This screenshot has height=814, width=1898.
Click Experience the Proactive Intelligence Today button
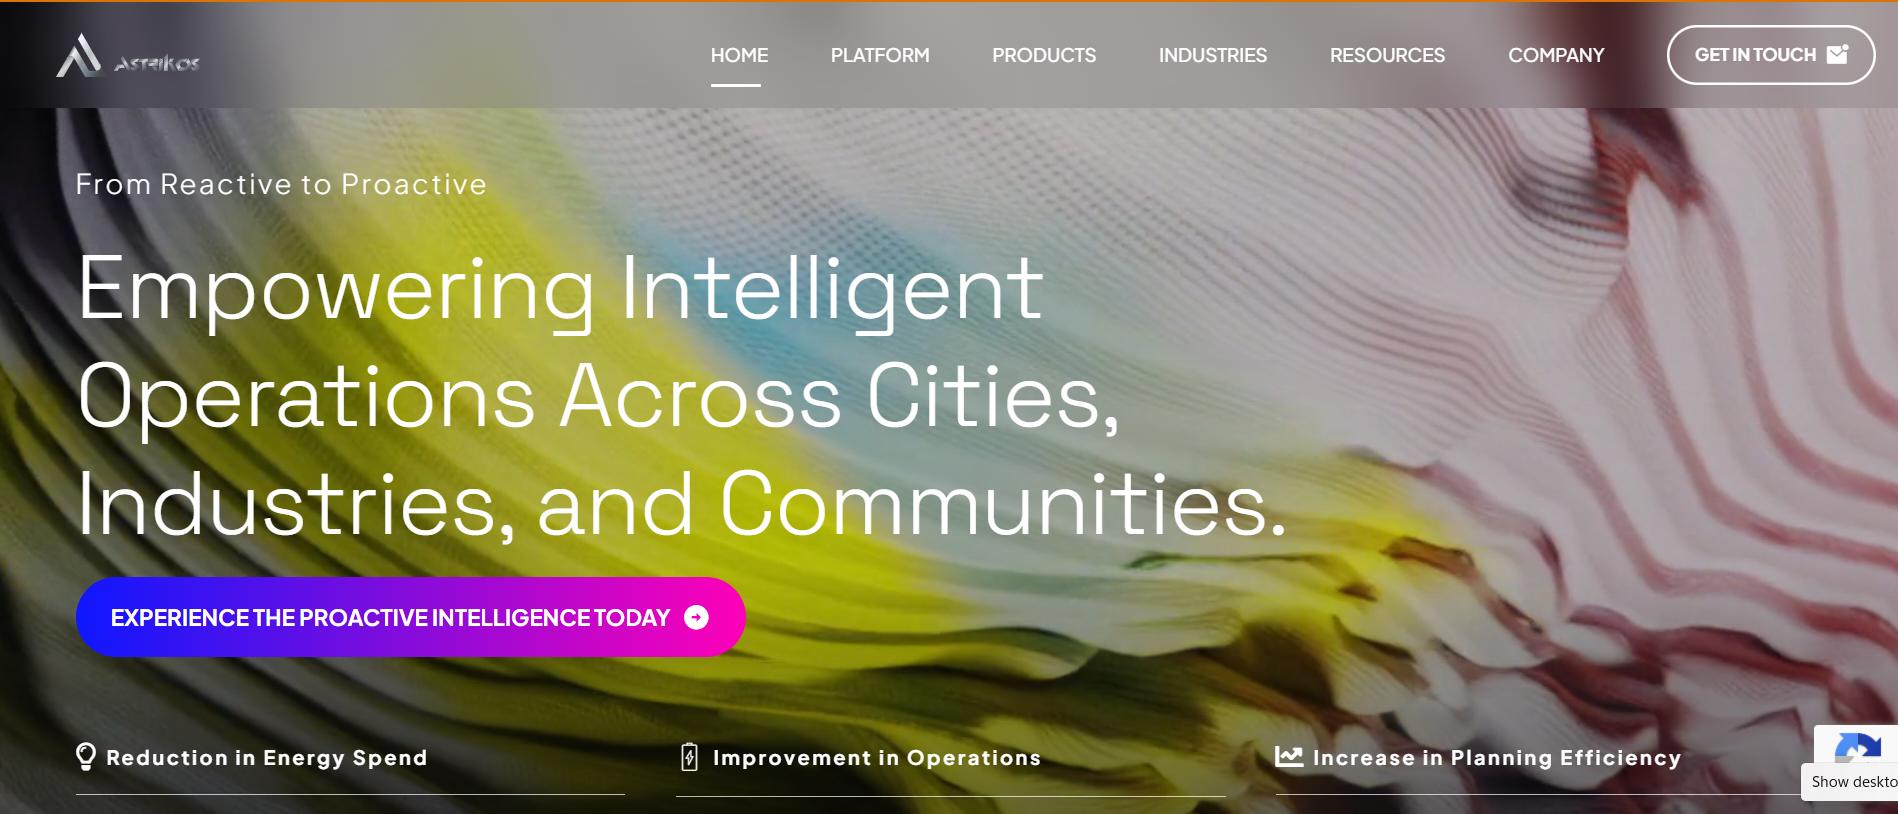[x=410, y=617]
